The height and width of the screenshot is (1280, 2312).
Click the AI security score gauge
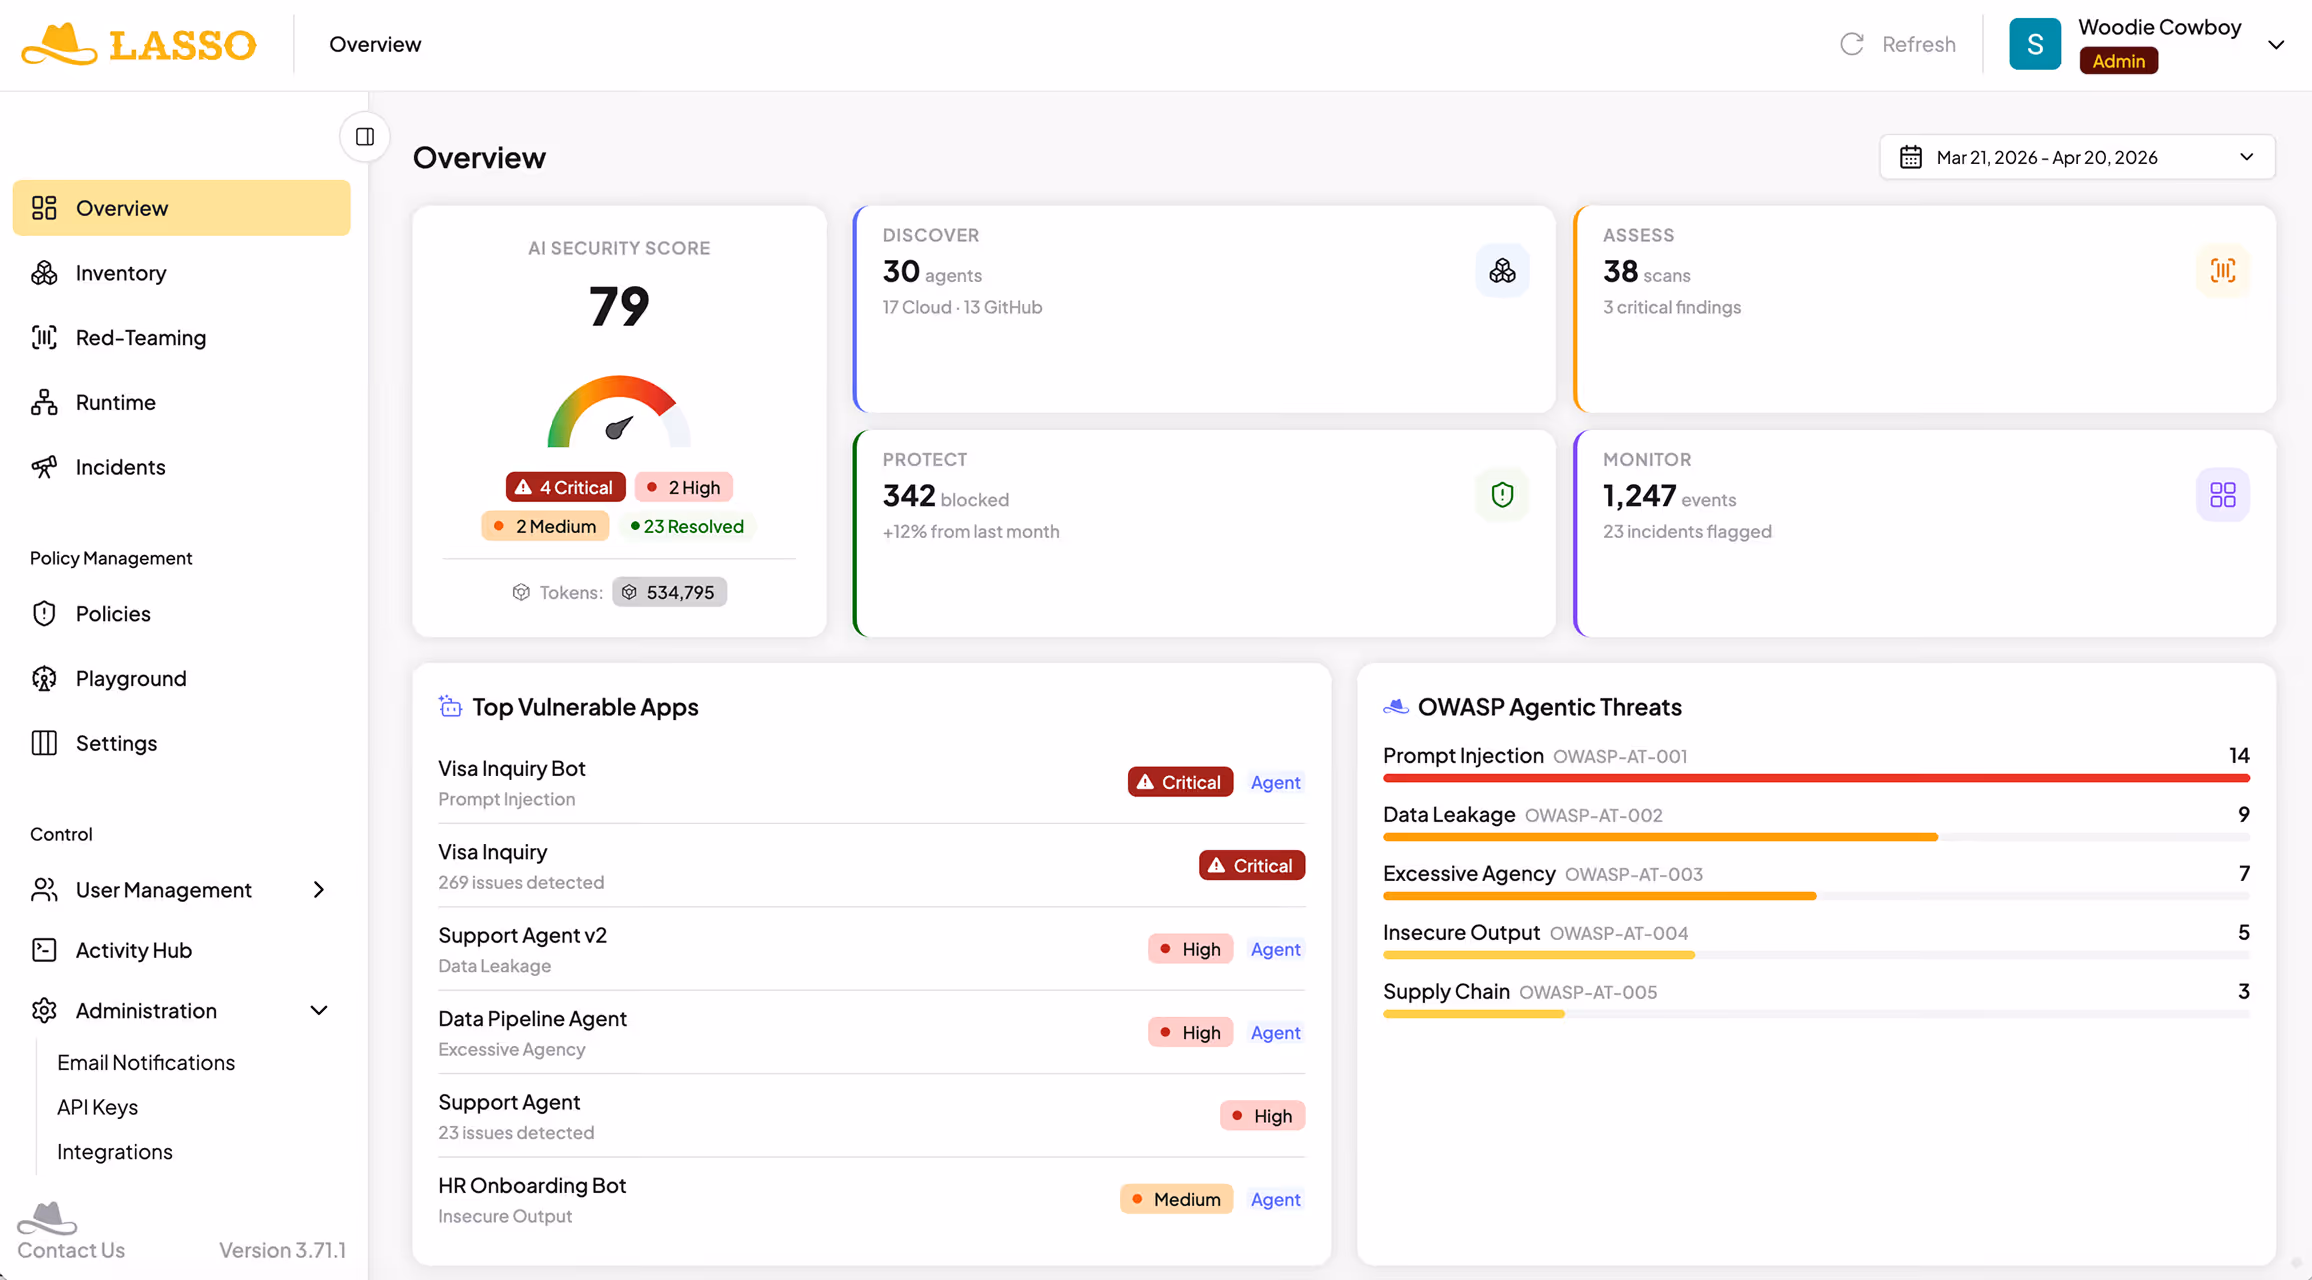pyautogui.click(x=619, y=411)
